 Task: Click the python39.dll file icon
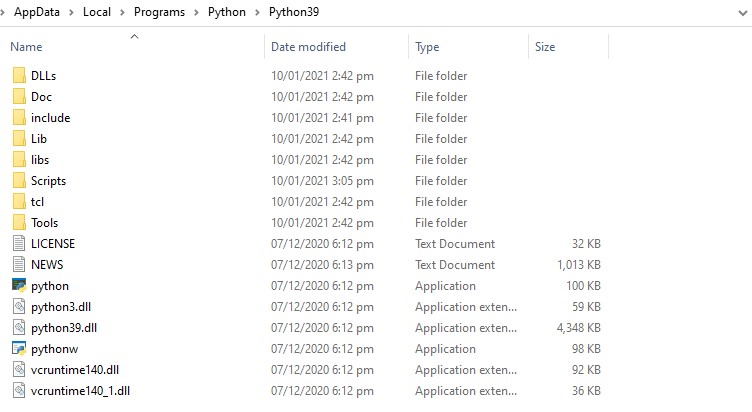coord(19,328)
